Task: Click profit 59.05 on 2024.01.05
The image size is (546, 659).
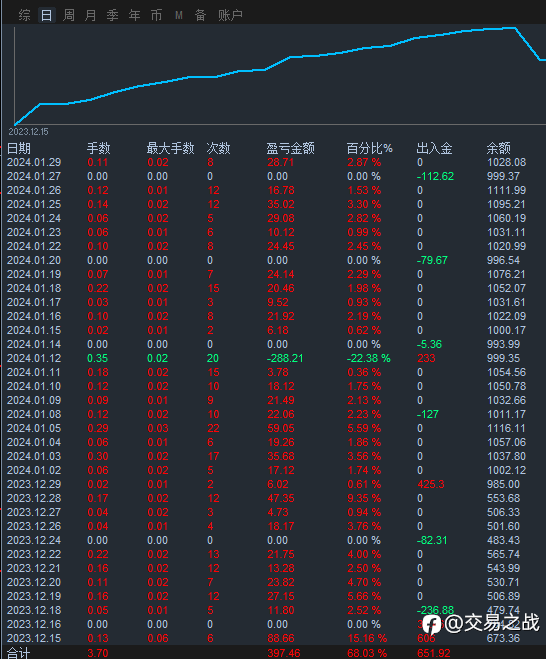Action: [x=281, y=428]
